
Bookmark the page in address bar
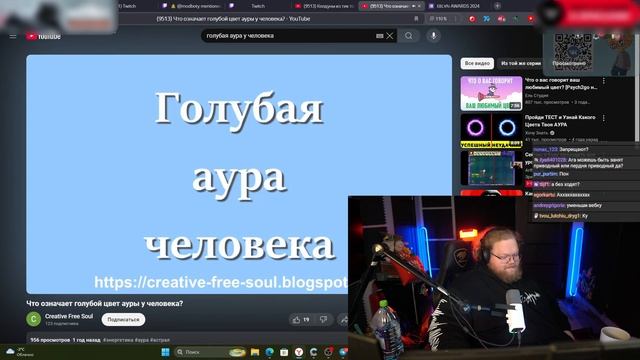416,19
